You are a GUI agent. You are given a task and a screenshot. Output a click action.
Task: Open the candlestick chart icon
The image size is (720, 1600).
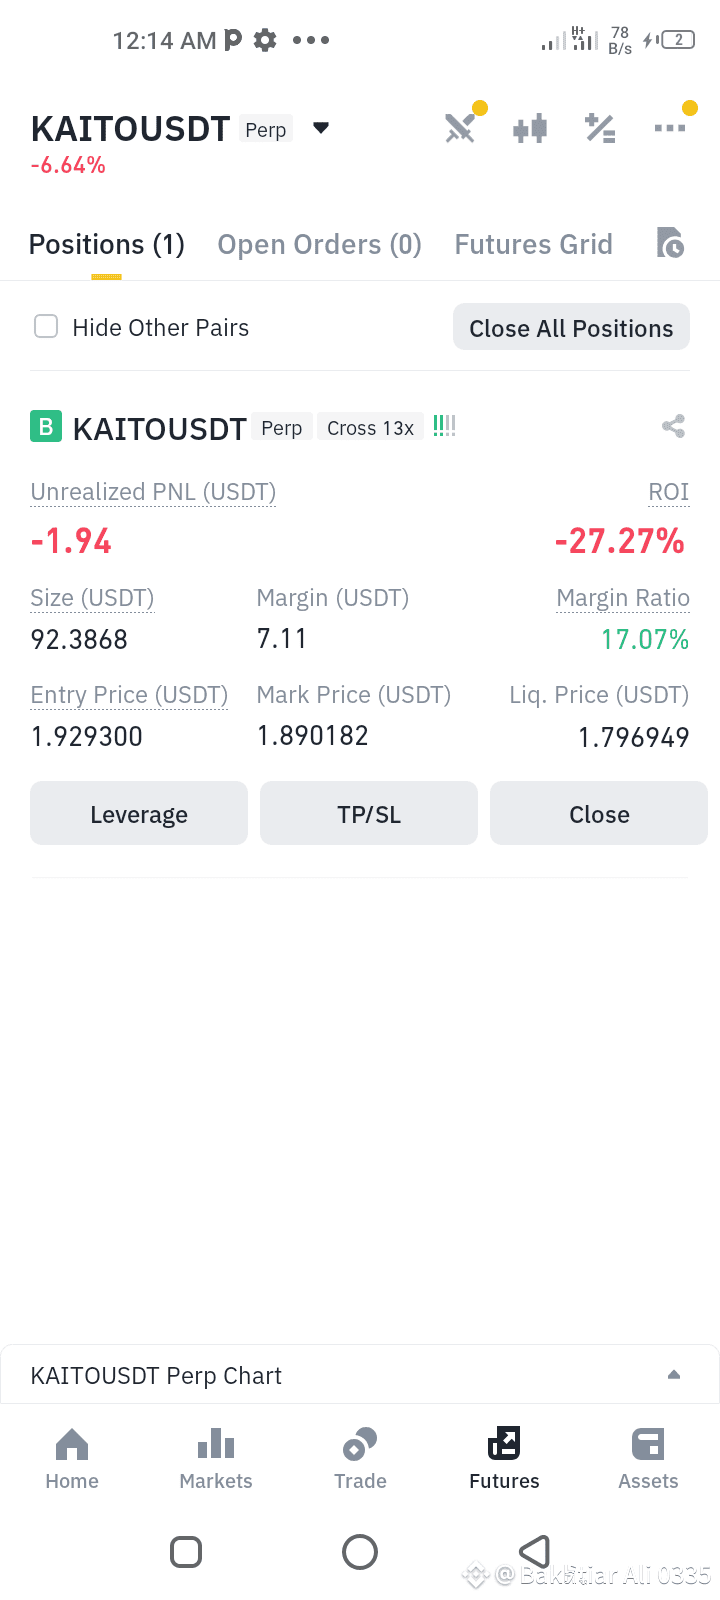click(x=530, y=128)
